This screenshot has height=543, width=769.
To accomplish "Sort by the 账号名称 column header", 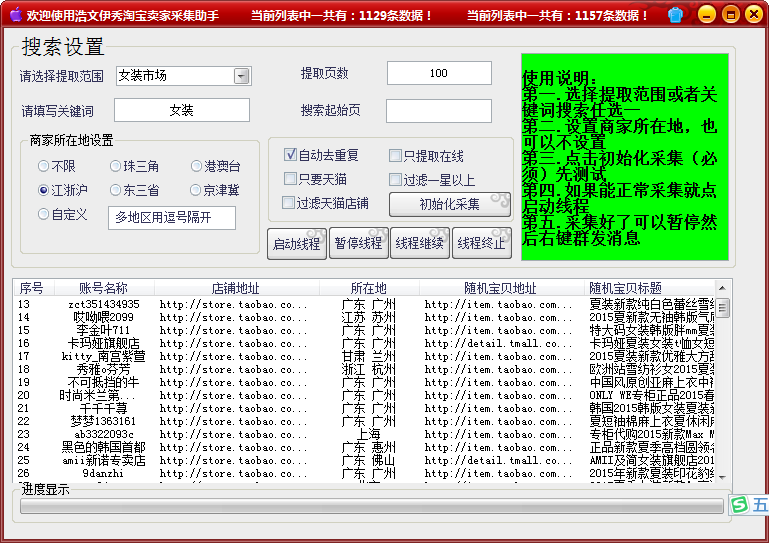I will [x=104, y=288].
